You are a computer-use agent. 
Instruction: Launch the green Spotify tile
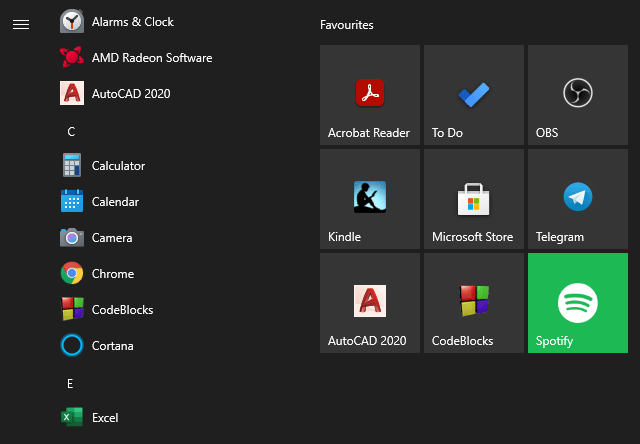[x=578, y=303]
